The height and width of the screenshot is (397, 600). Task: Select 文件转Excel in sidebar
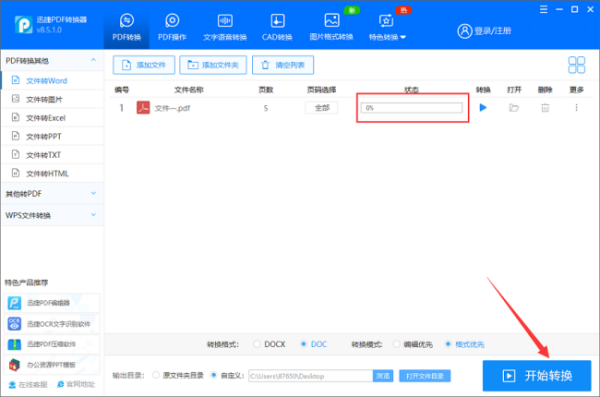tap(52, 118)
